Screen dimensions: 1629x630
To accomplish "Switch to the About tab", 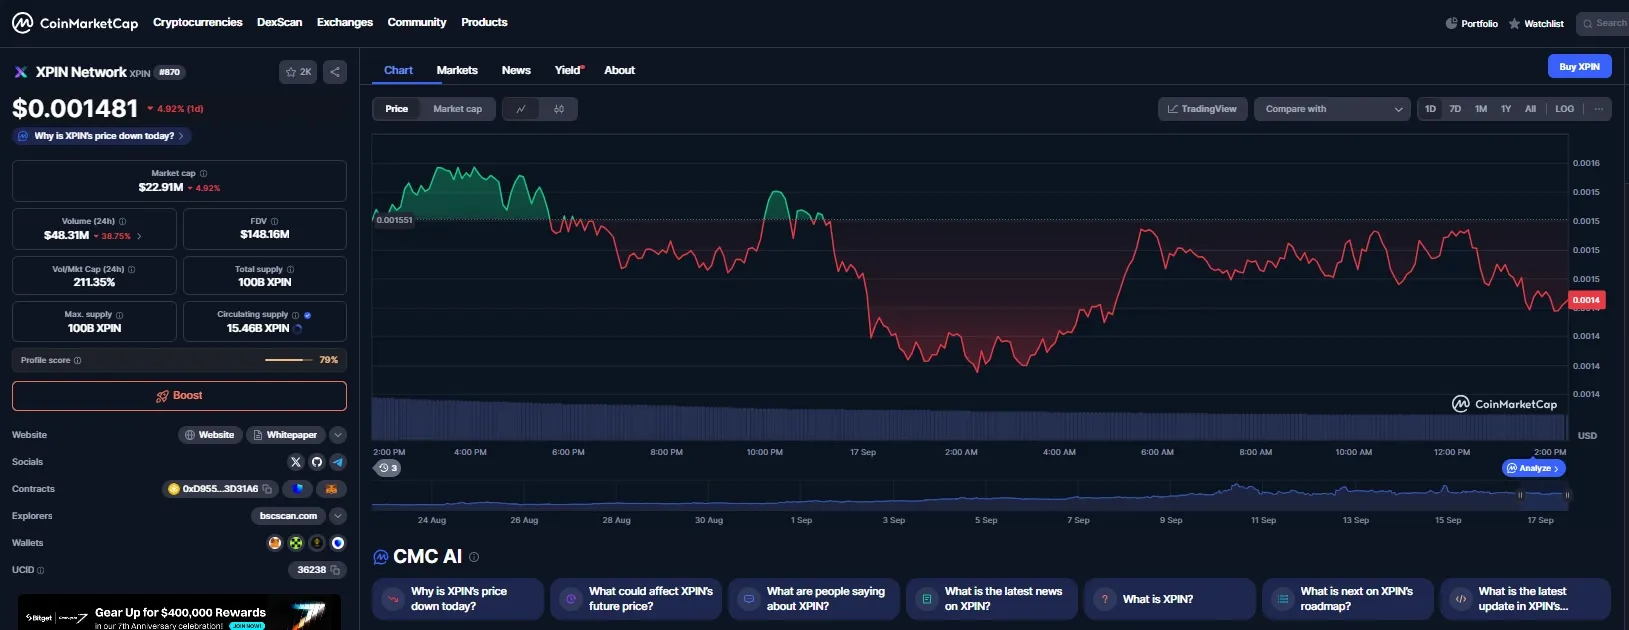I will click(x=619, y=70).
